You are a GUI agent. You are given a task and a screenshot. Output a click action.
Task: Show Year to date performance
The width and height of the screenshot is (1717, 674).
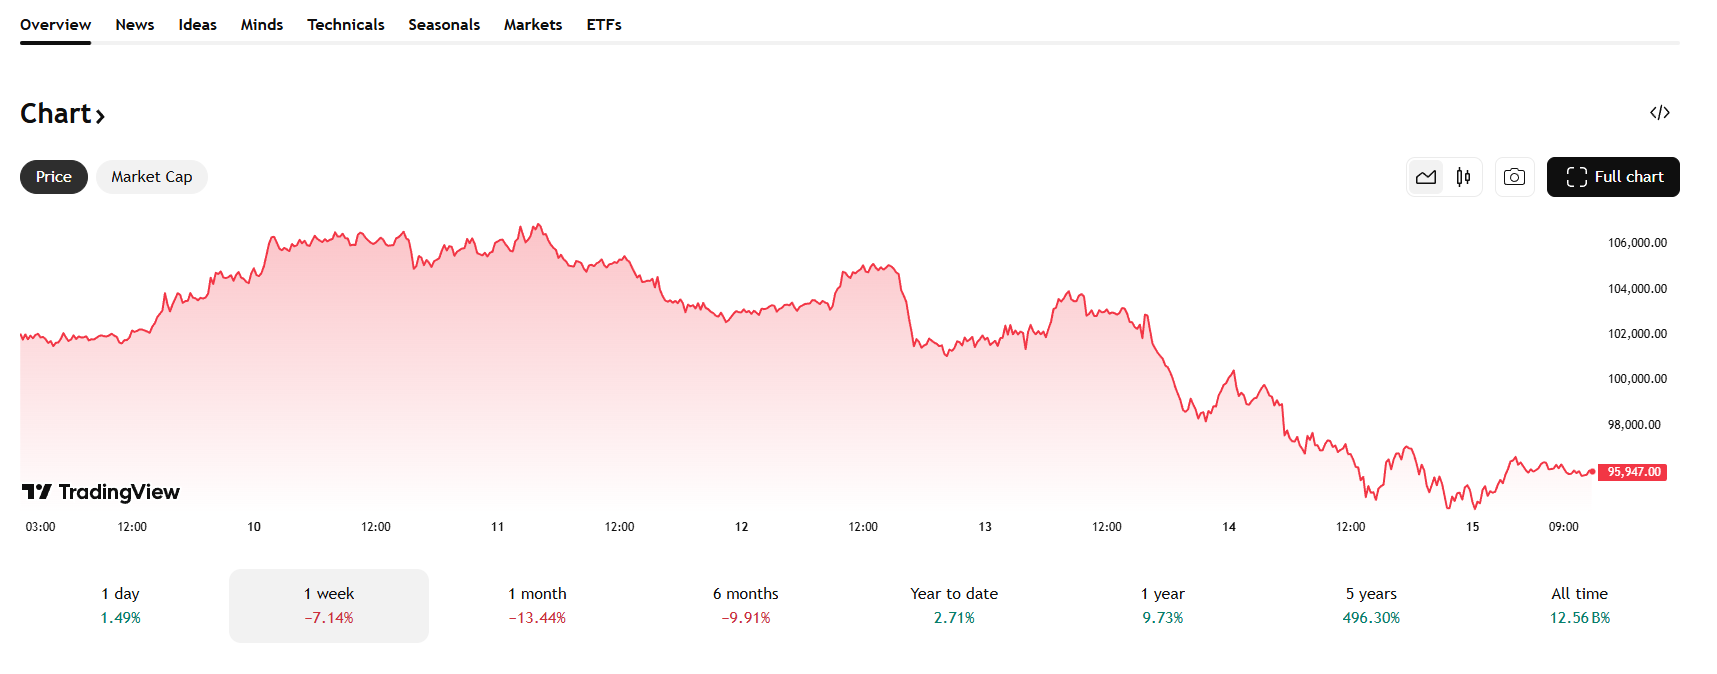pos(953,605)
